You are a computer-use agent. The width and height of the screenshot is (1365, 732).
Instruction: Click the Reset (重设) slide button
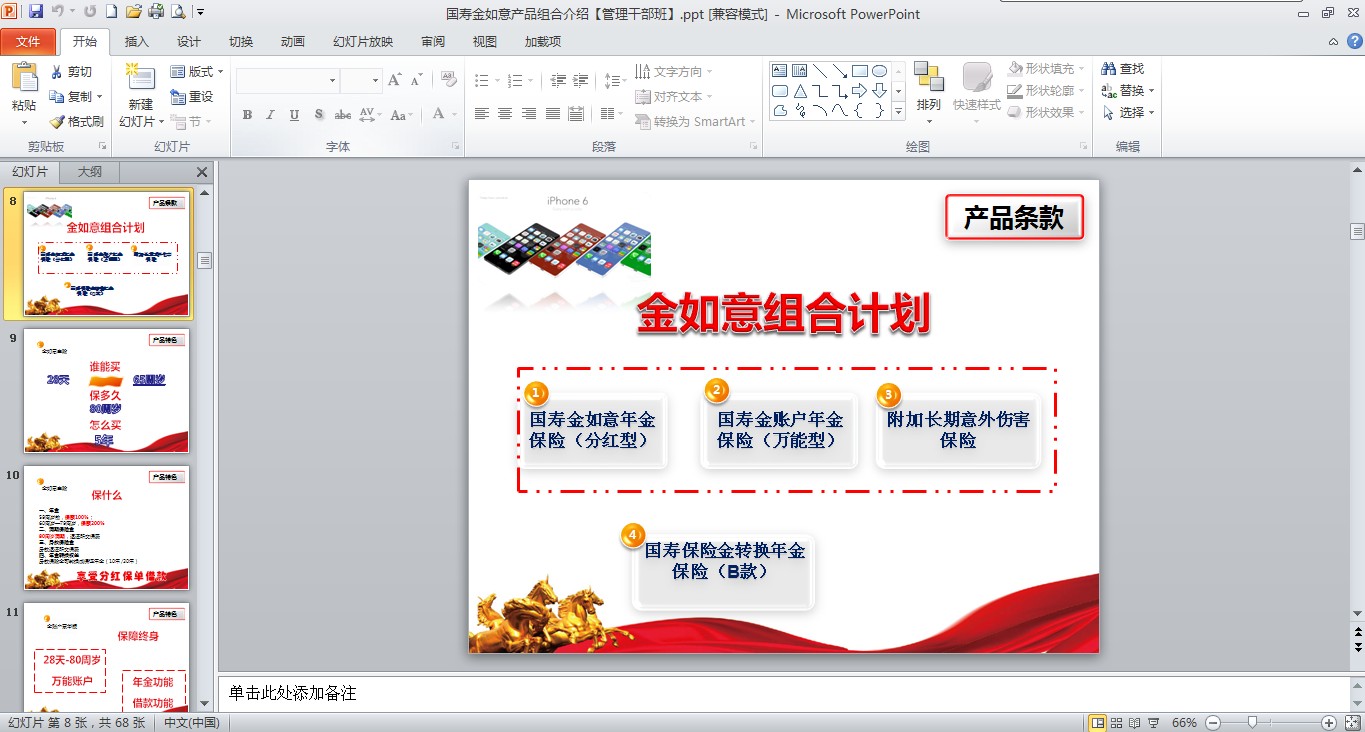point(192,97)
